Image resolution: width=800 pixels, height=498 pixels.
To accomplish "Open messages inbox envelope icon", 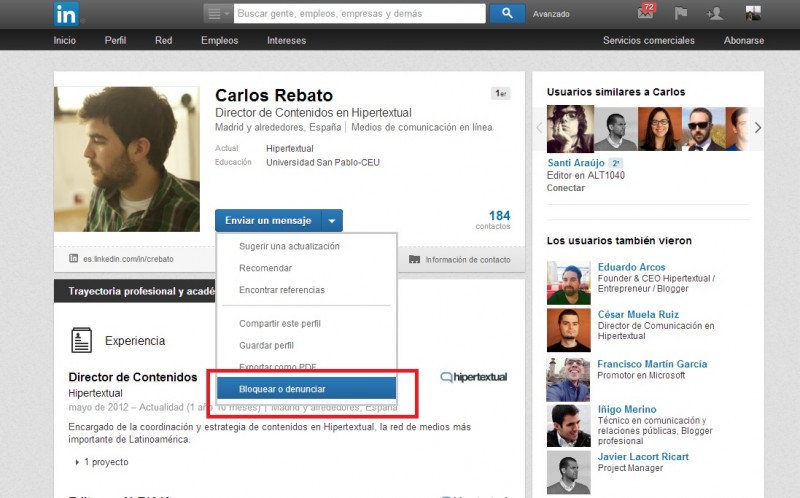I will point(646,12).
